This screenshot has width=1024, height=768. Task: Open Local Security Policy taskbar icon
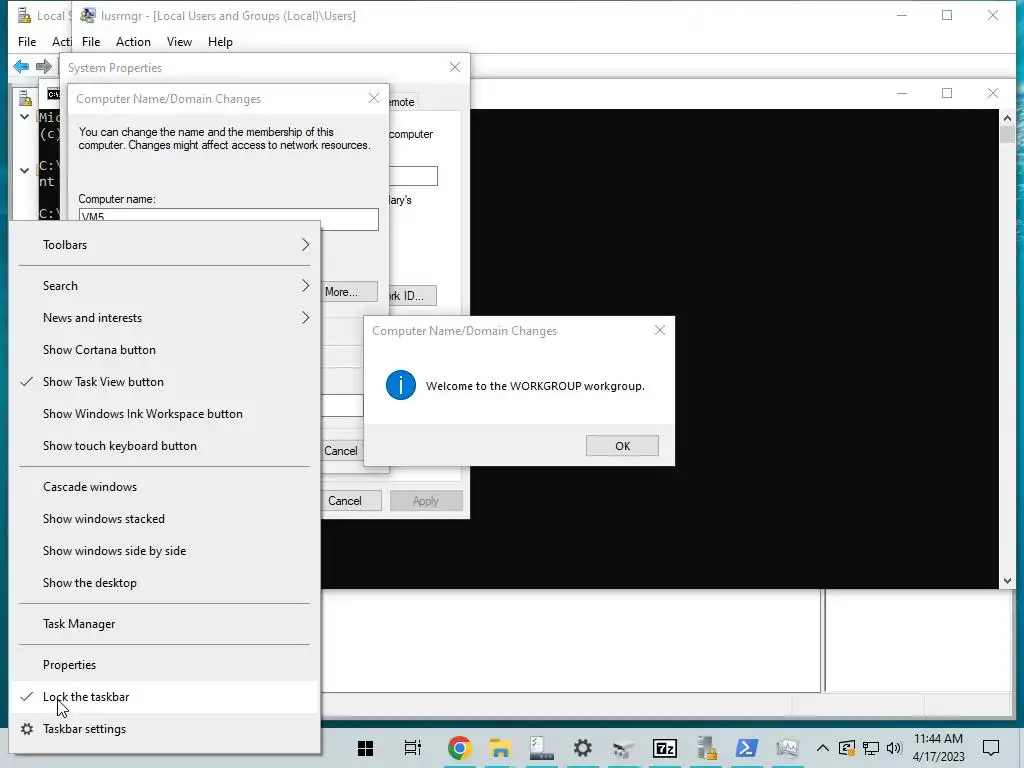[706, 748]
